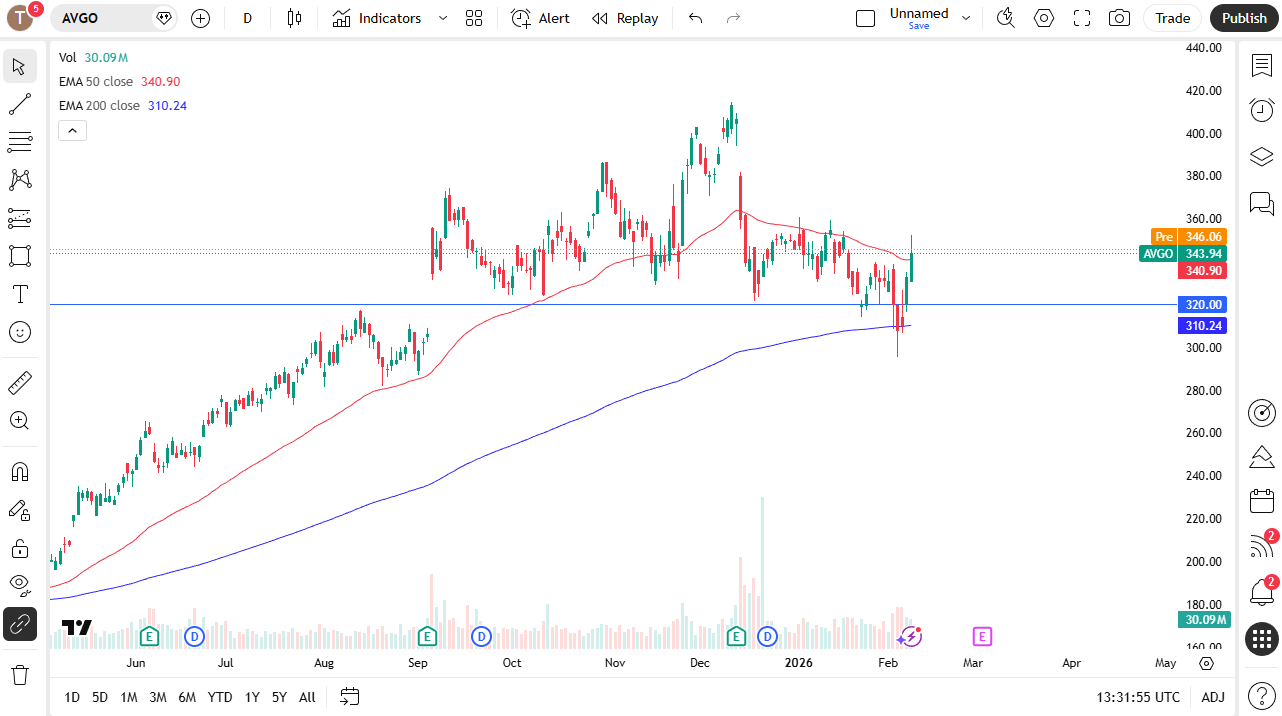Toggle the drawings sync link tool
The height and width of the screenshot is (716, 1282).
(19, 624)
